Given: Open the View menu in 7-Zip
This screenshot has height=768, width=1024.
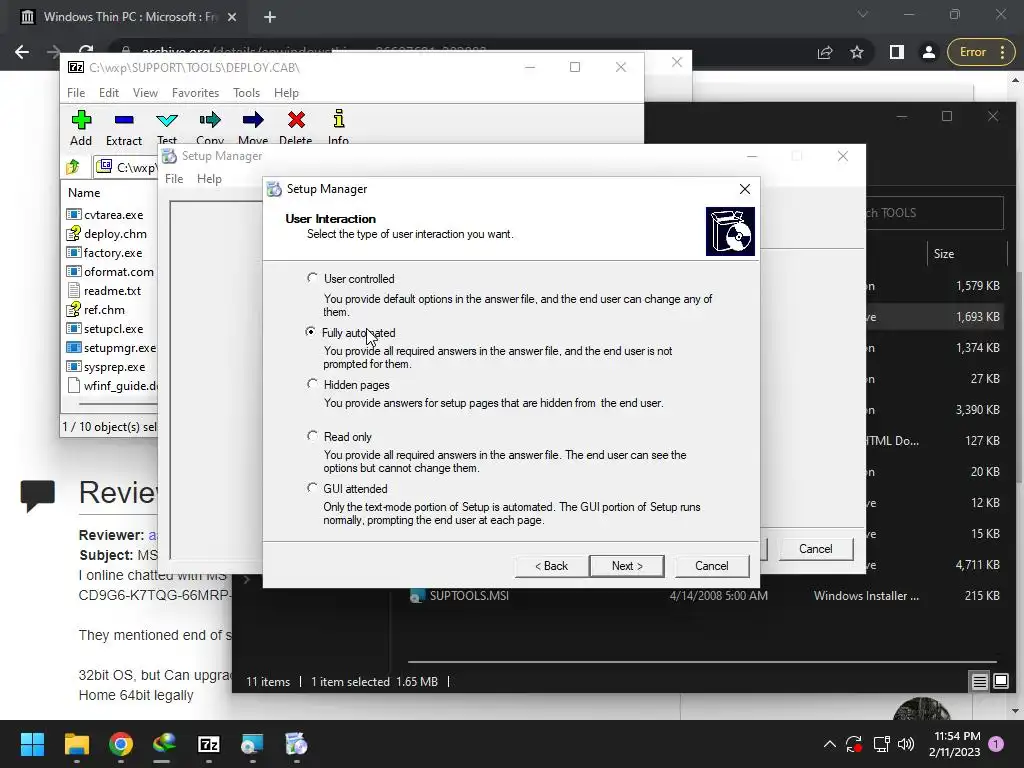Looking at the screenshot, I should point(145,93).
